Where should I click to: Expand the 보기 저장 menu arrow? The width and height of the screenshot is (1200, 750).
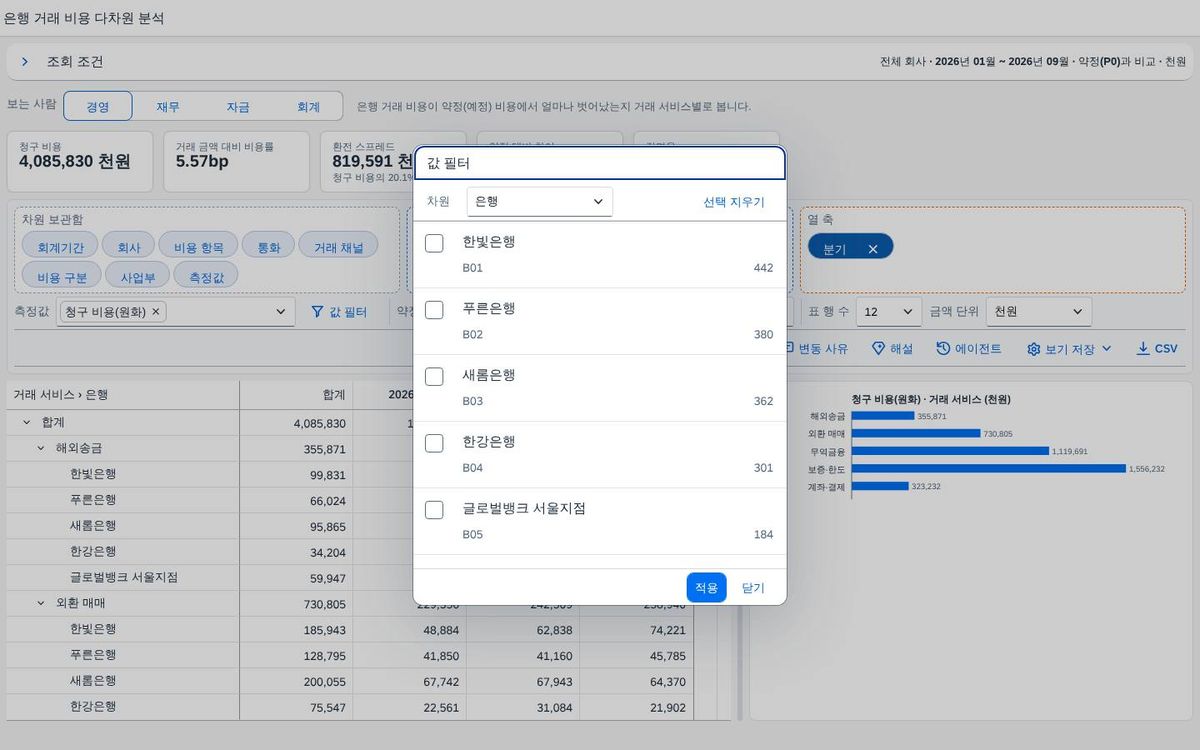(x=1106, y=349)
